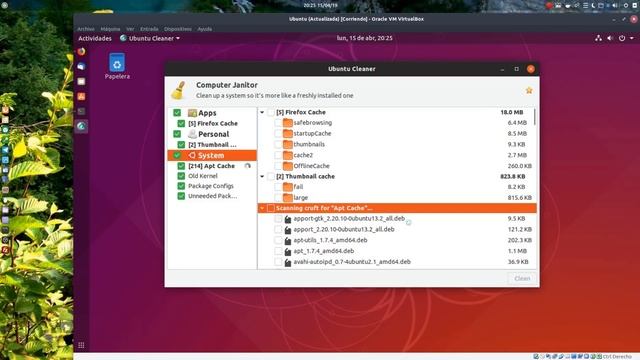
Task: Select the Personal category label
Action: click(213, 134)
